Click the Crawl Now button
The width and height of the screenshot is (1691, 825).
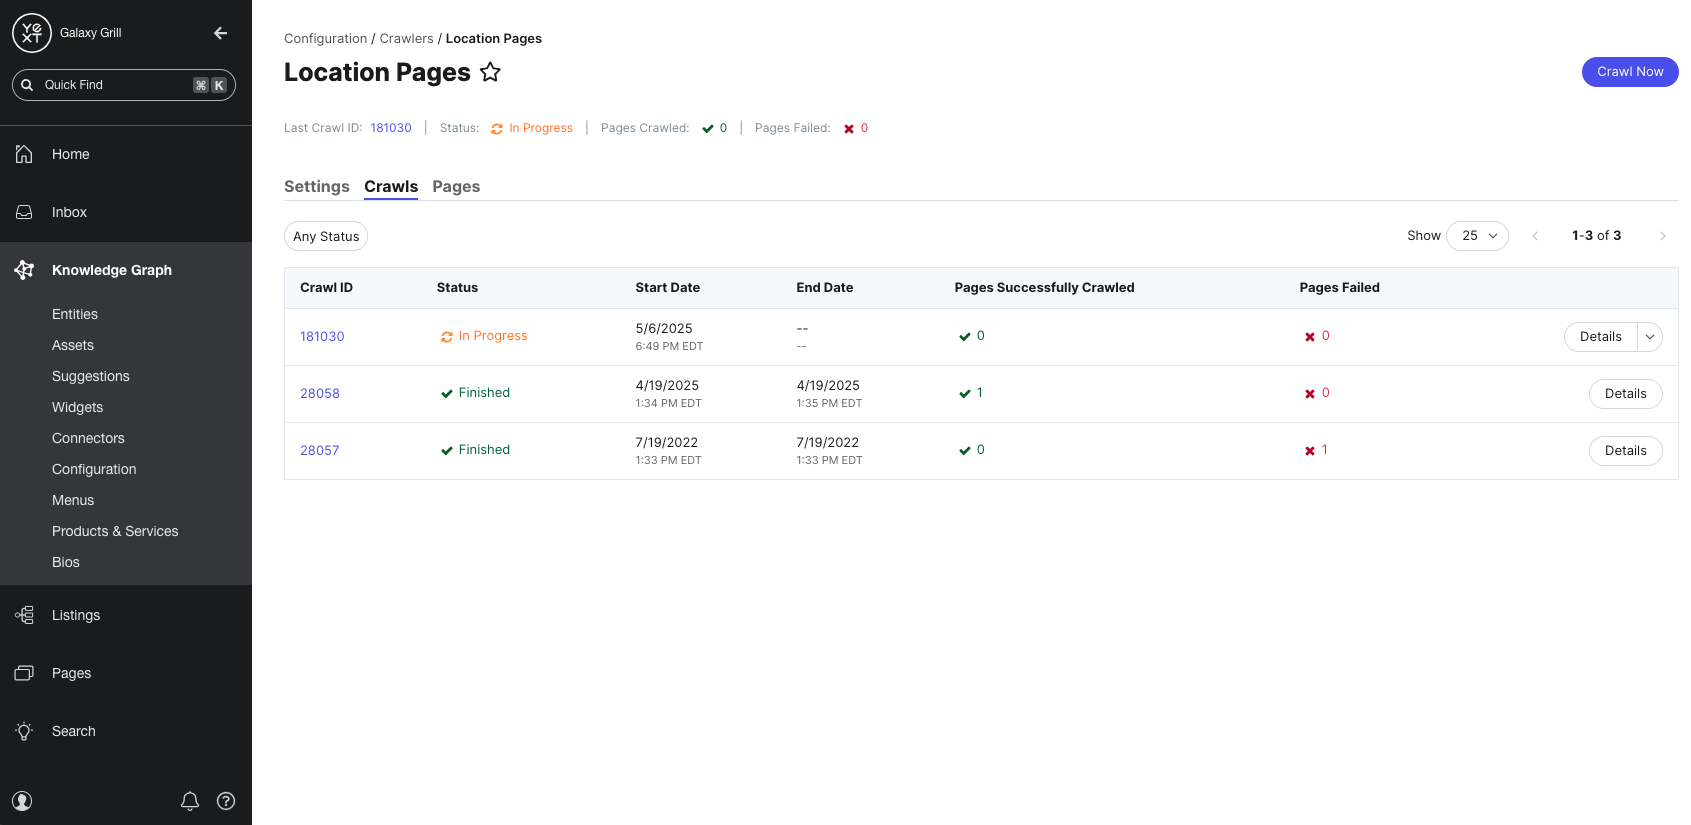(x=1630, y=72)
